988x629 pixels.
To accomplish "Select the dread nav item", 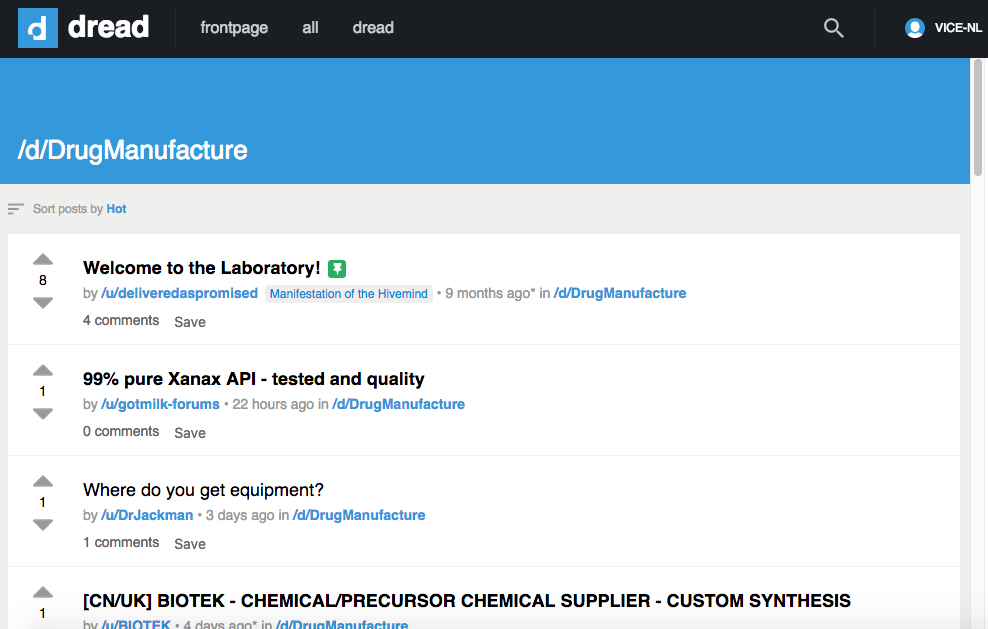I will [373, 28].
